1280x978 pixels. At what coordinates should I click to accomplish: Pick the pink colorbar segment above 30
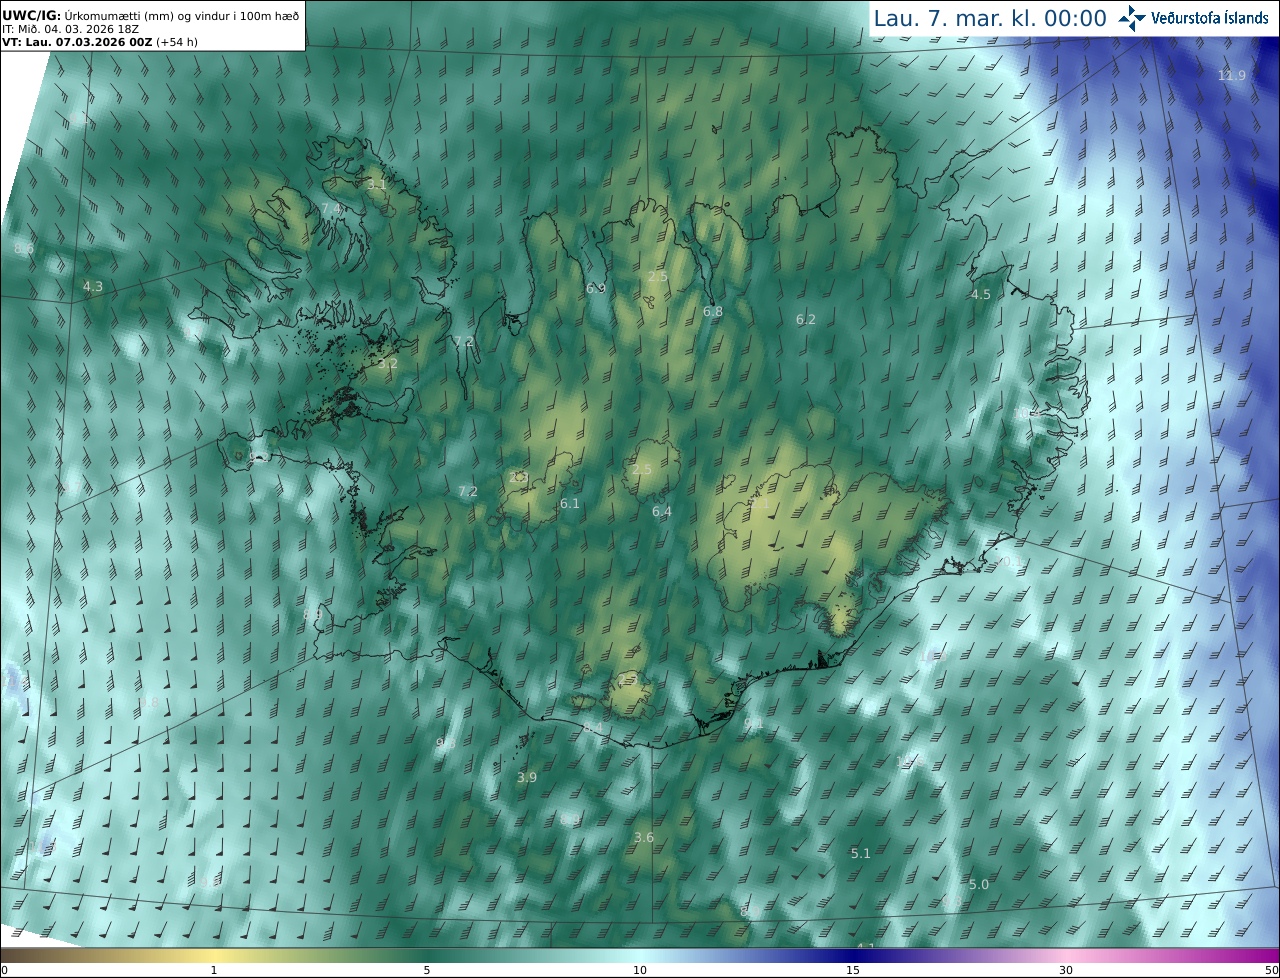pyautogui.click(x=1066, y=955)
